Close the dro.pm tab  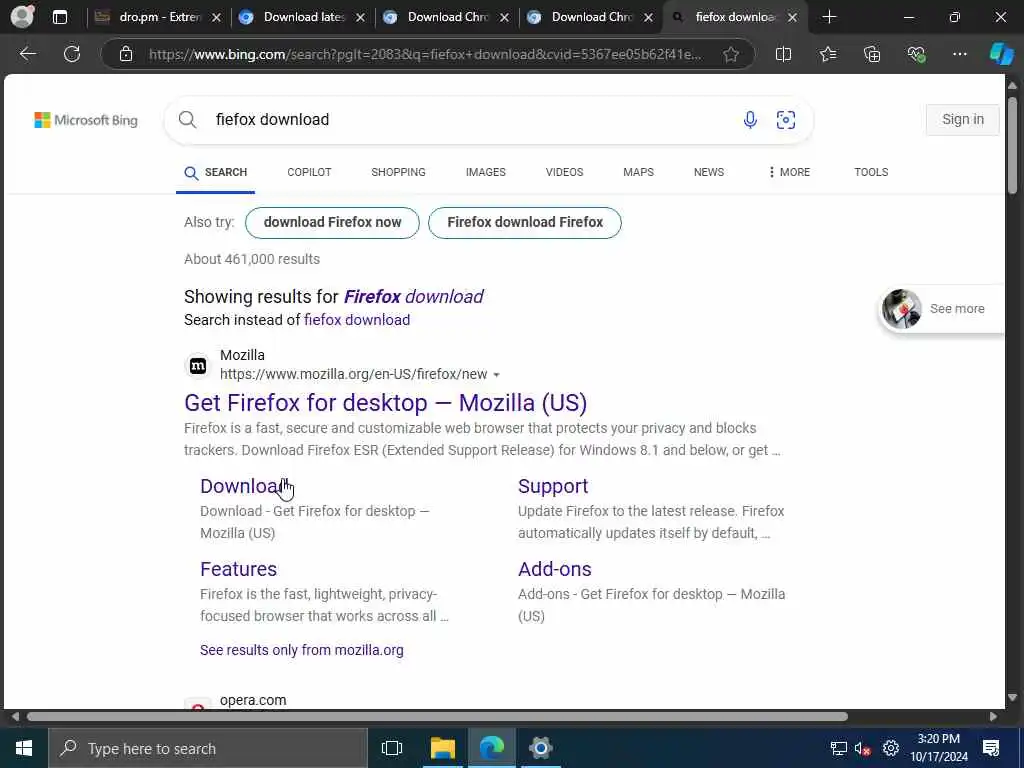click(217, 18)
